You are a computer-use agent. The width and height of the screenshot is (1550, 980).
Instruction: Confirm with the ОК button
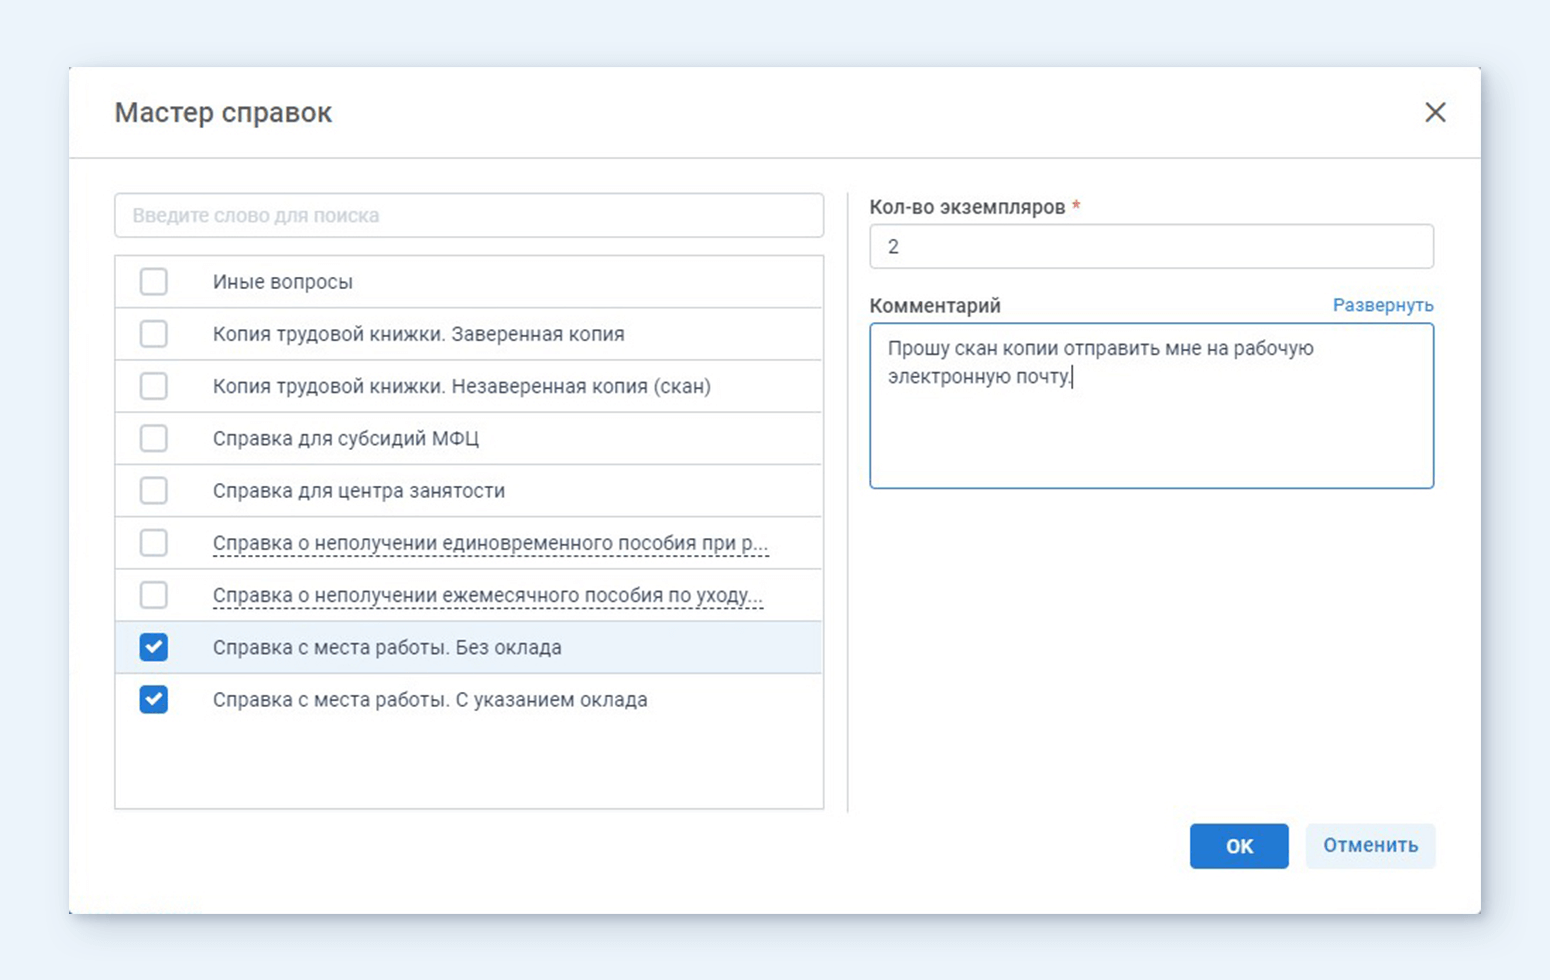tap(1239, 846)
